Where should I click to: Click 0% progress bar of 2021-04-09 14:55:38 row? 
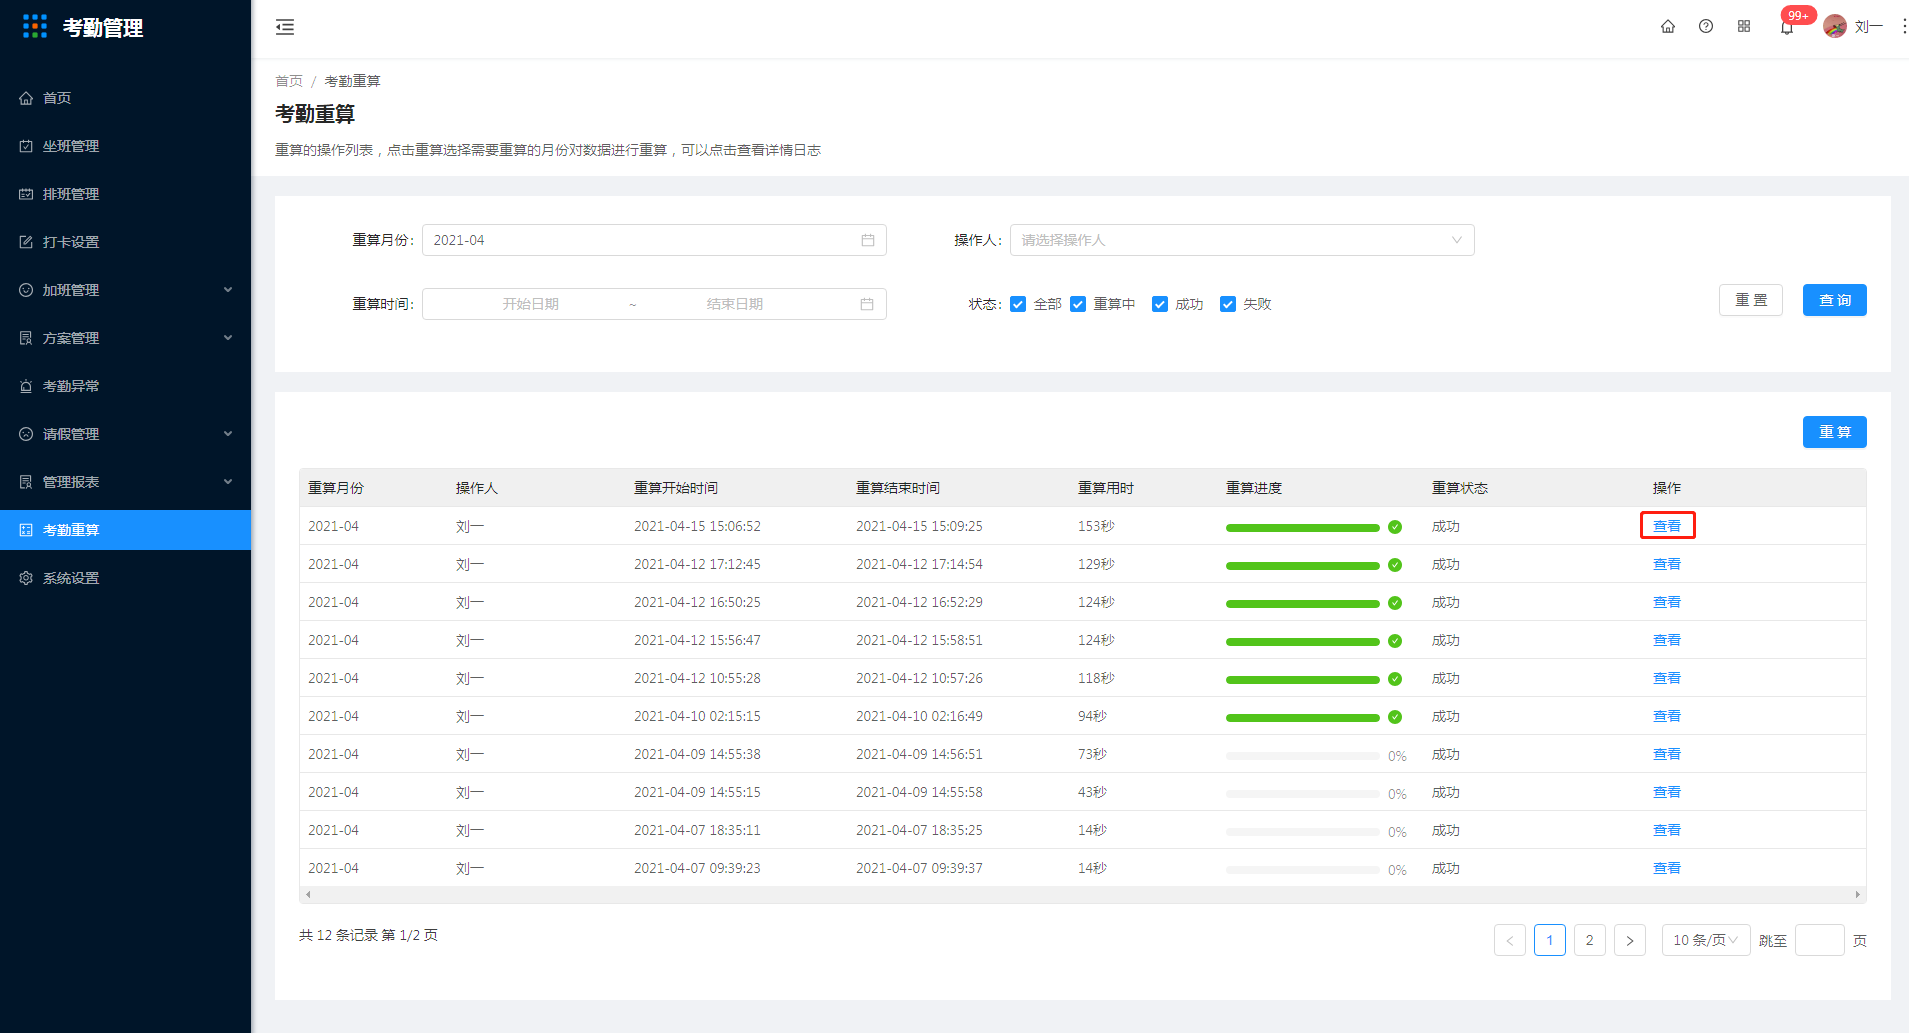[1303, 756]
